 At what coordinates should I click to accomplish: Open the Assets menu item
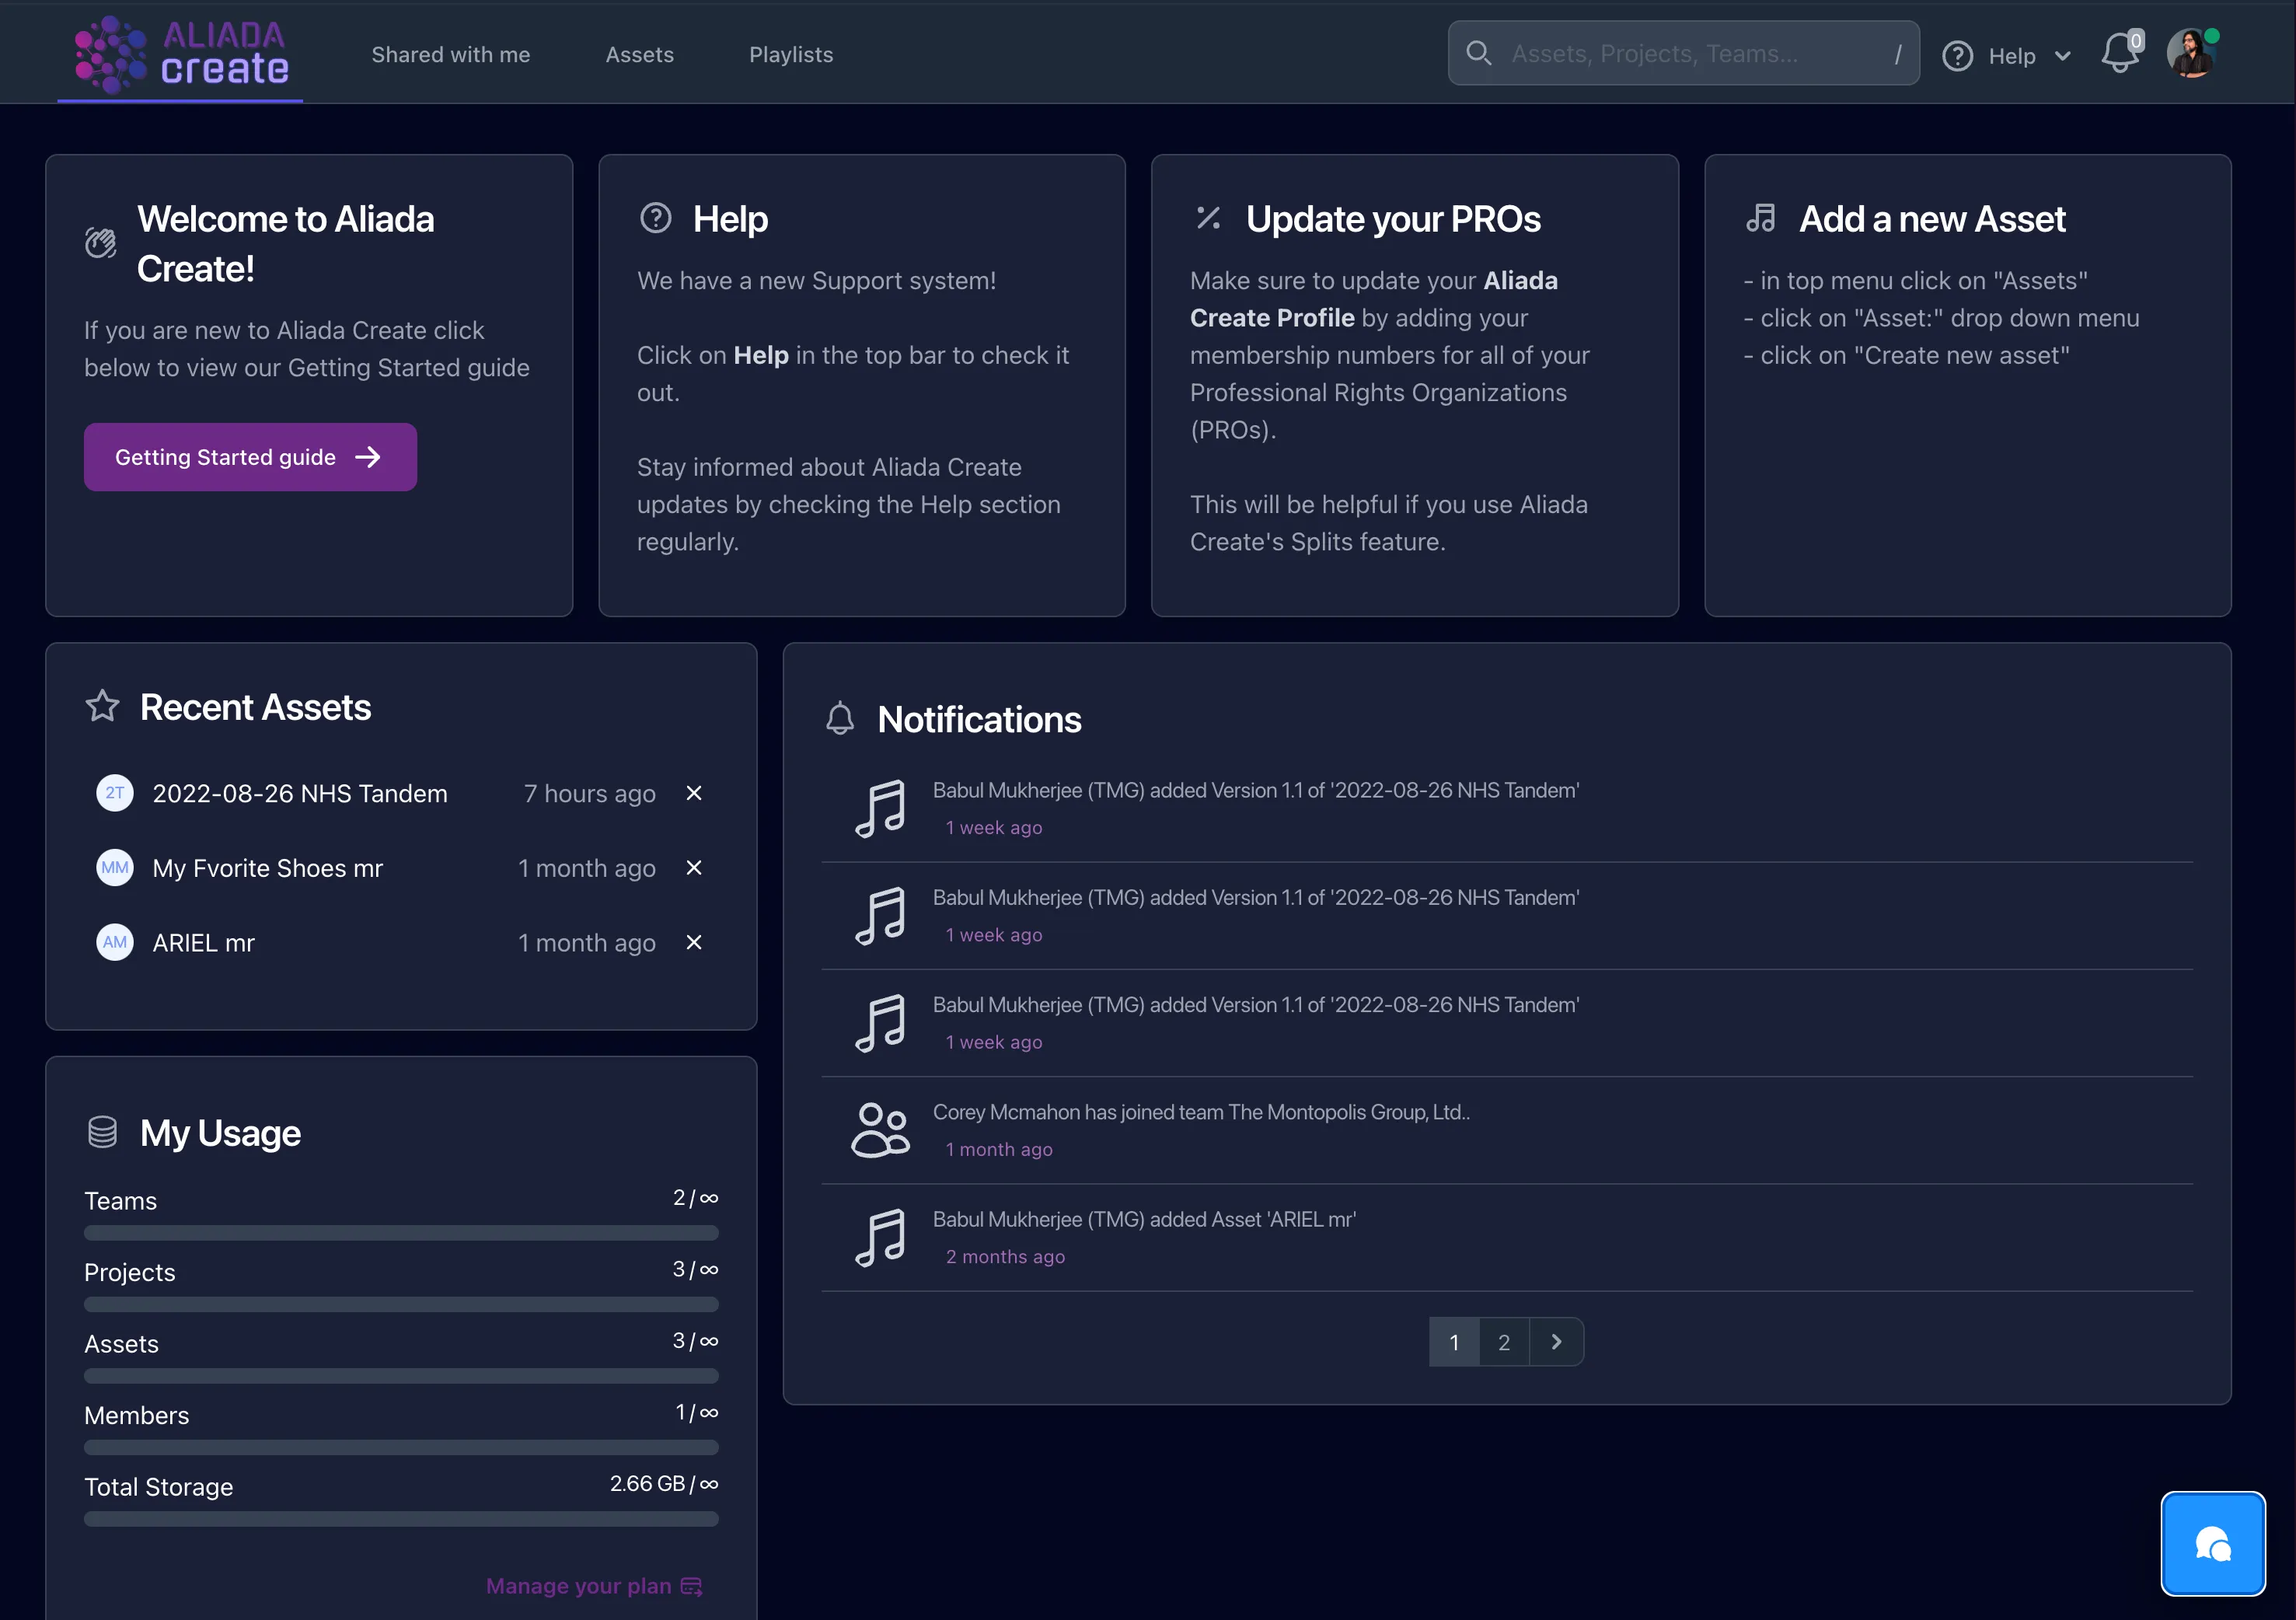point(639,55)
